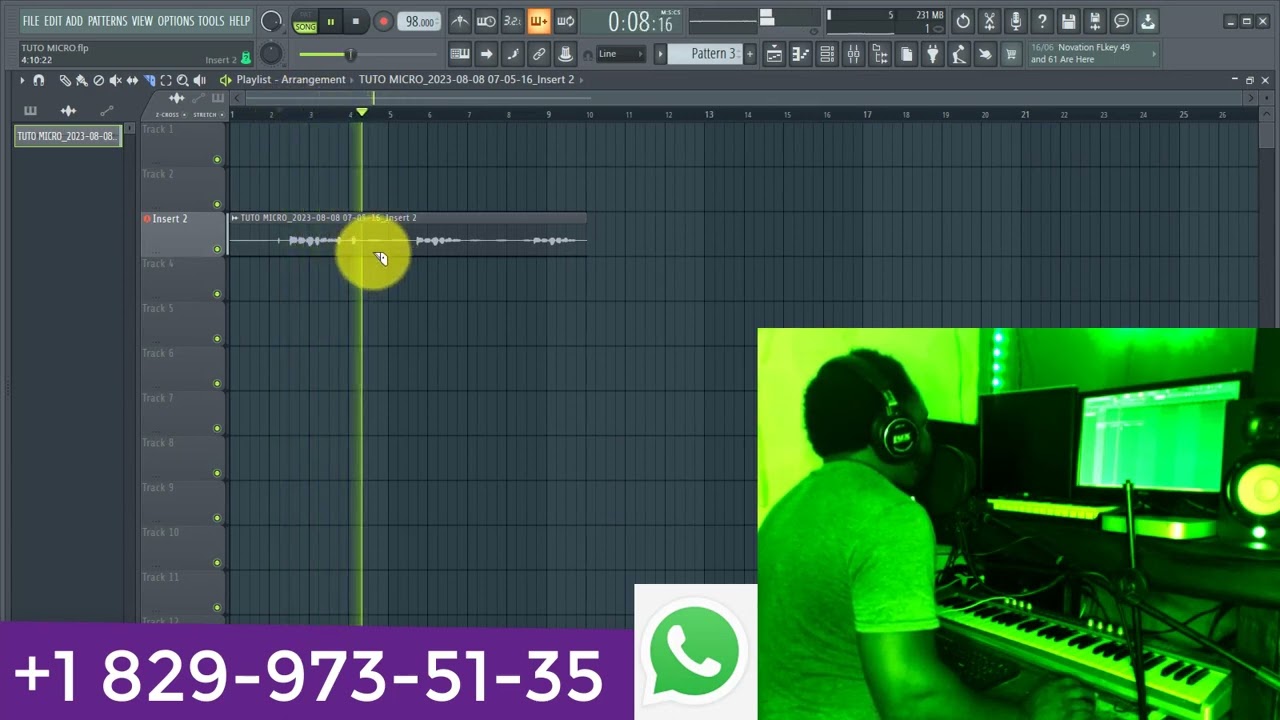Viewport: 1280px width, 720px height.
Task: Open the Piano roll icon
Action: click(x=800, y=54)
